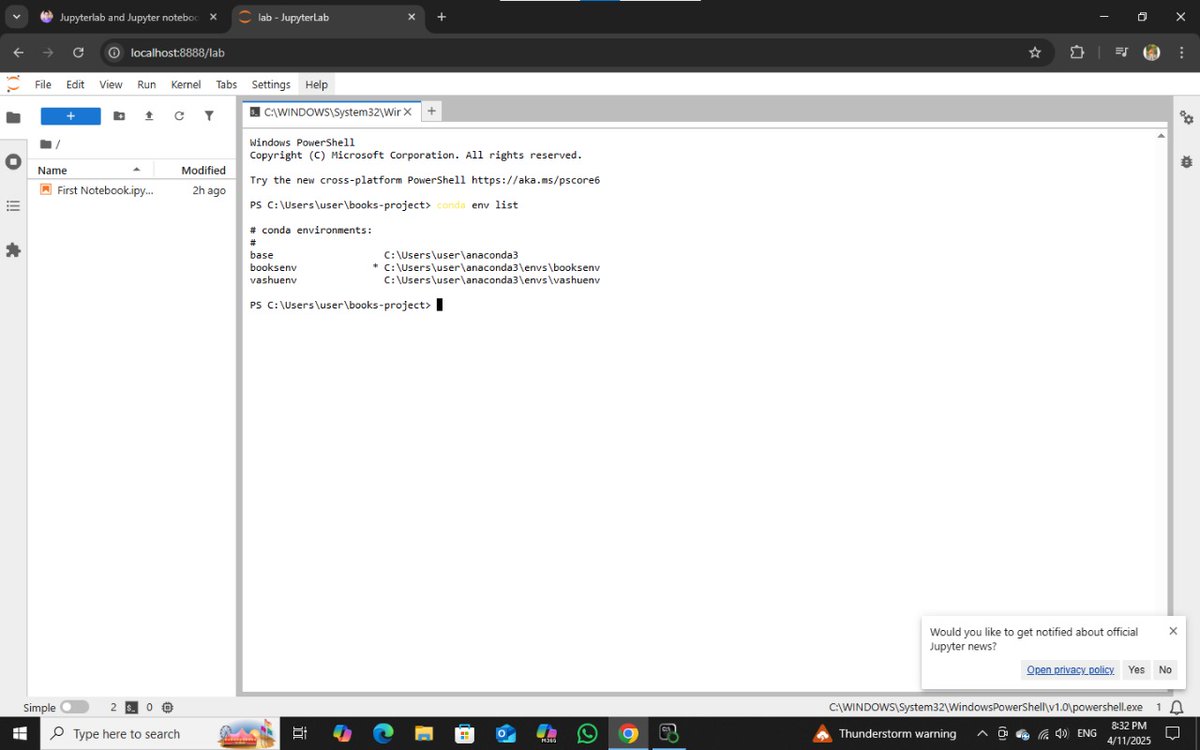
Task: Open WhatsApp from taskbar
Action: pos(587,734)
